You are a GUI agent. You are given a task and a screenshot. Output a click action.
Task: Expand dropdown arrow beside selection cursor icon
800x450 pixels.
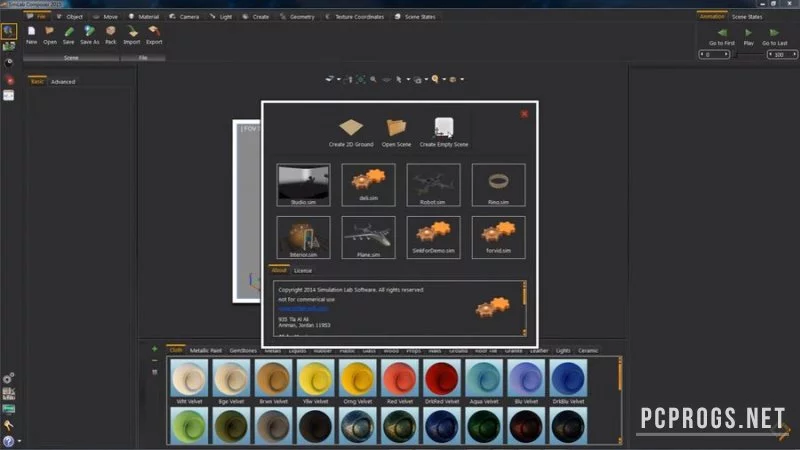[408, 80]
